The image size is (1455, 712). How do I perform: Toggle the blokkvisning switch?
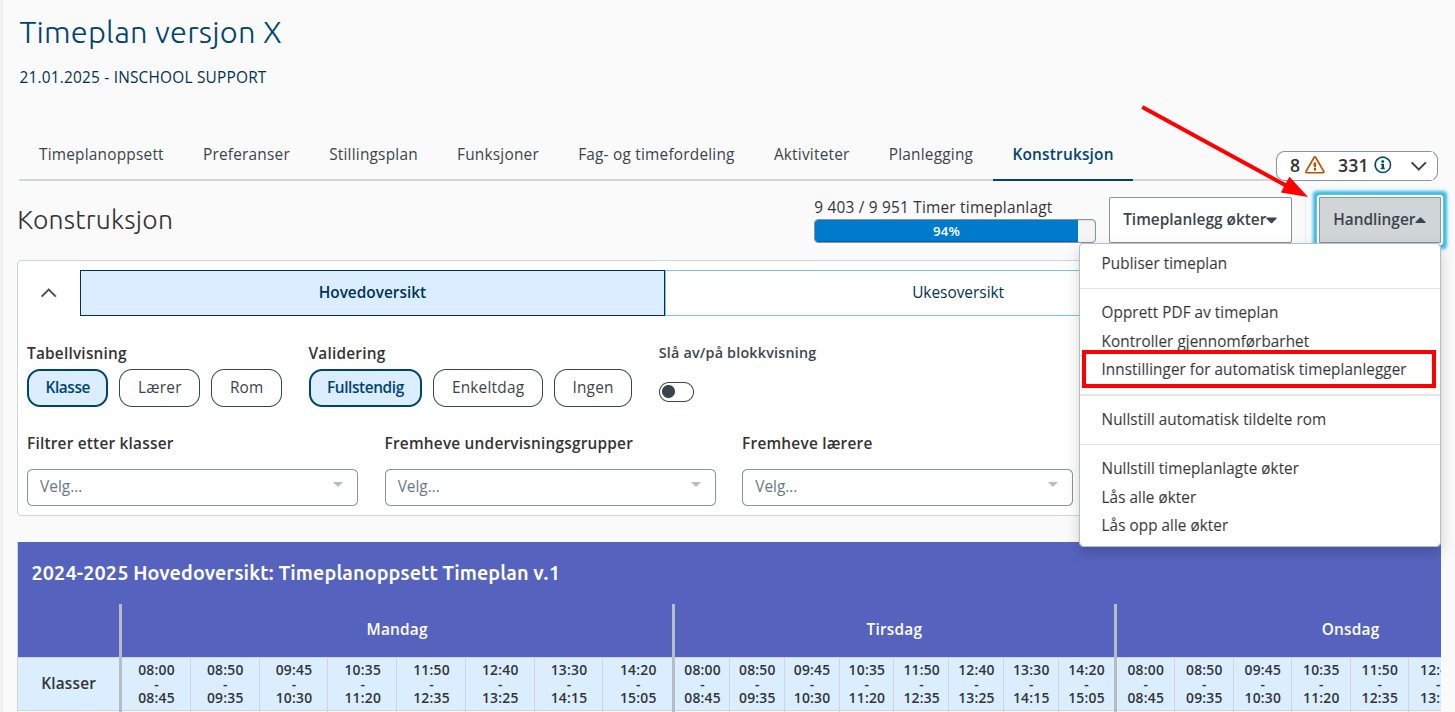pyautogui.click(x=676, y=392)
